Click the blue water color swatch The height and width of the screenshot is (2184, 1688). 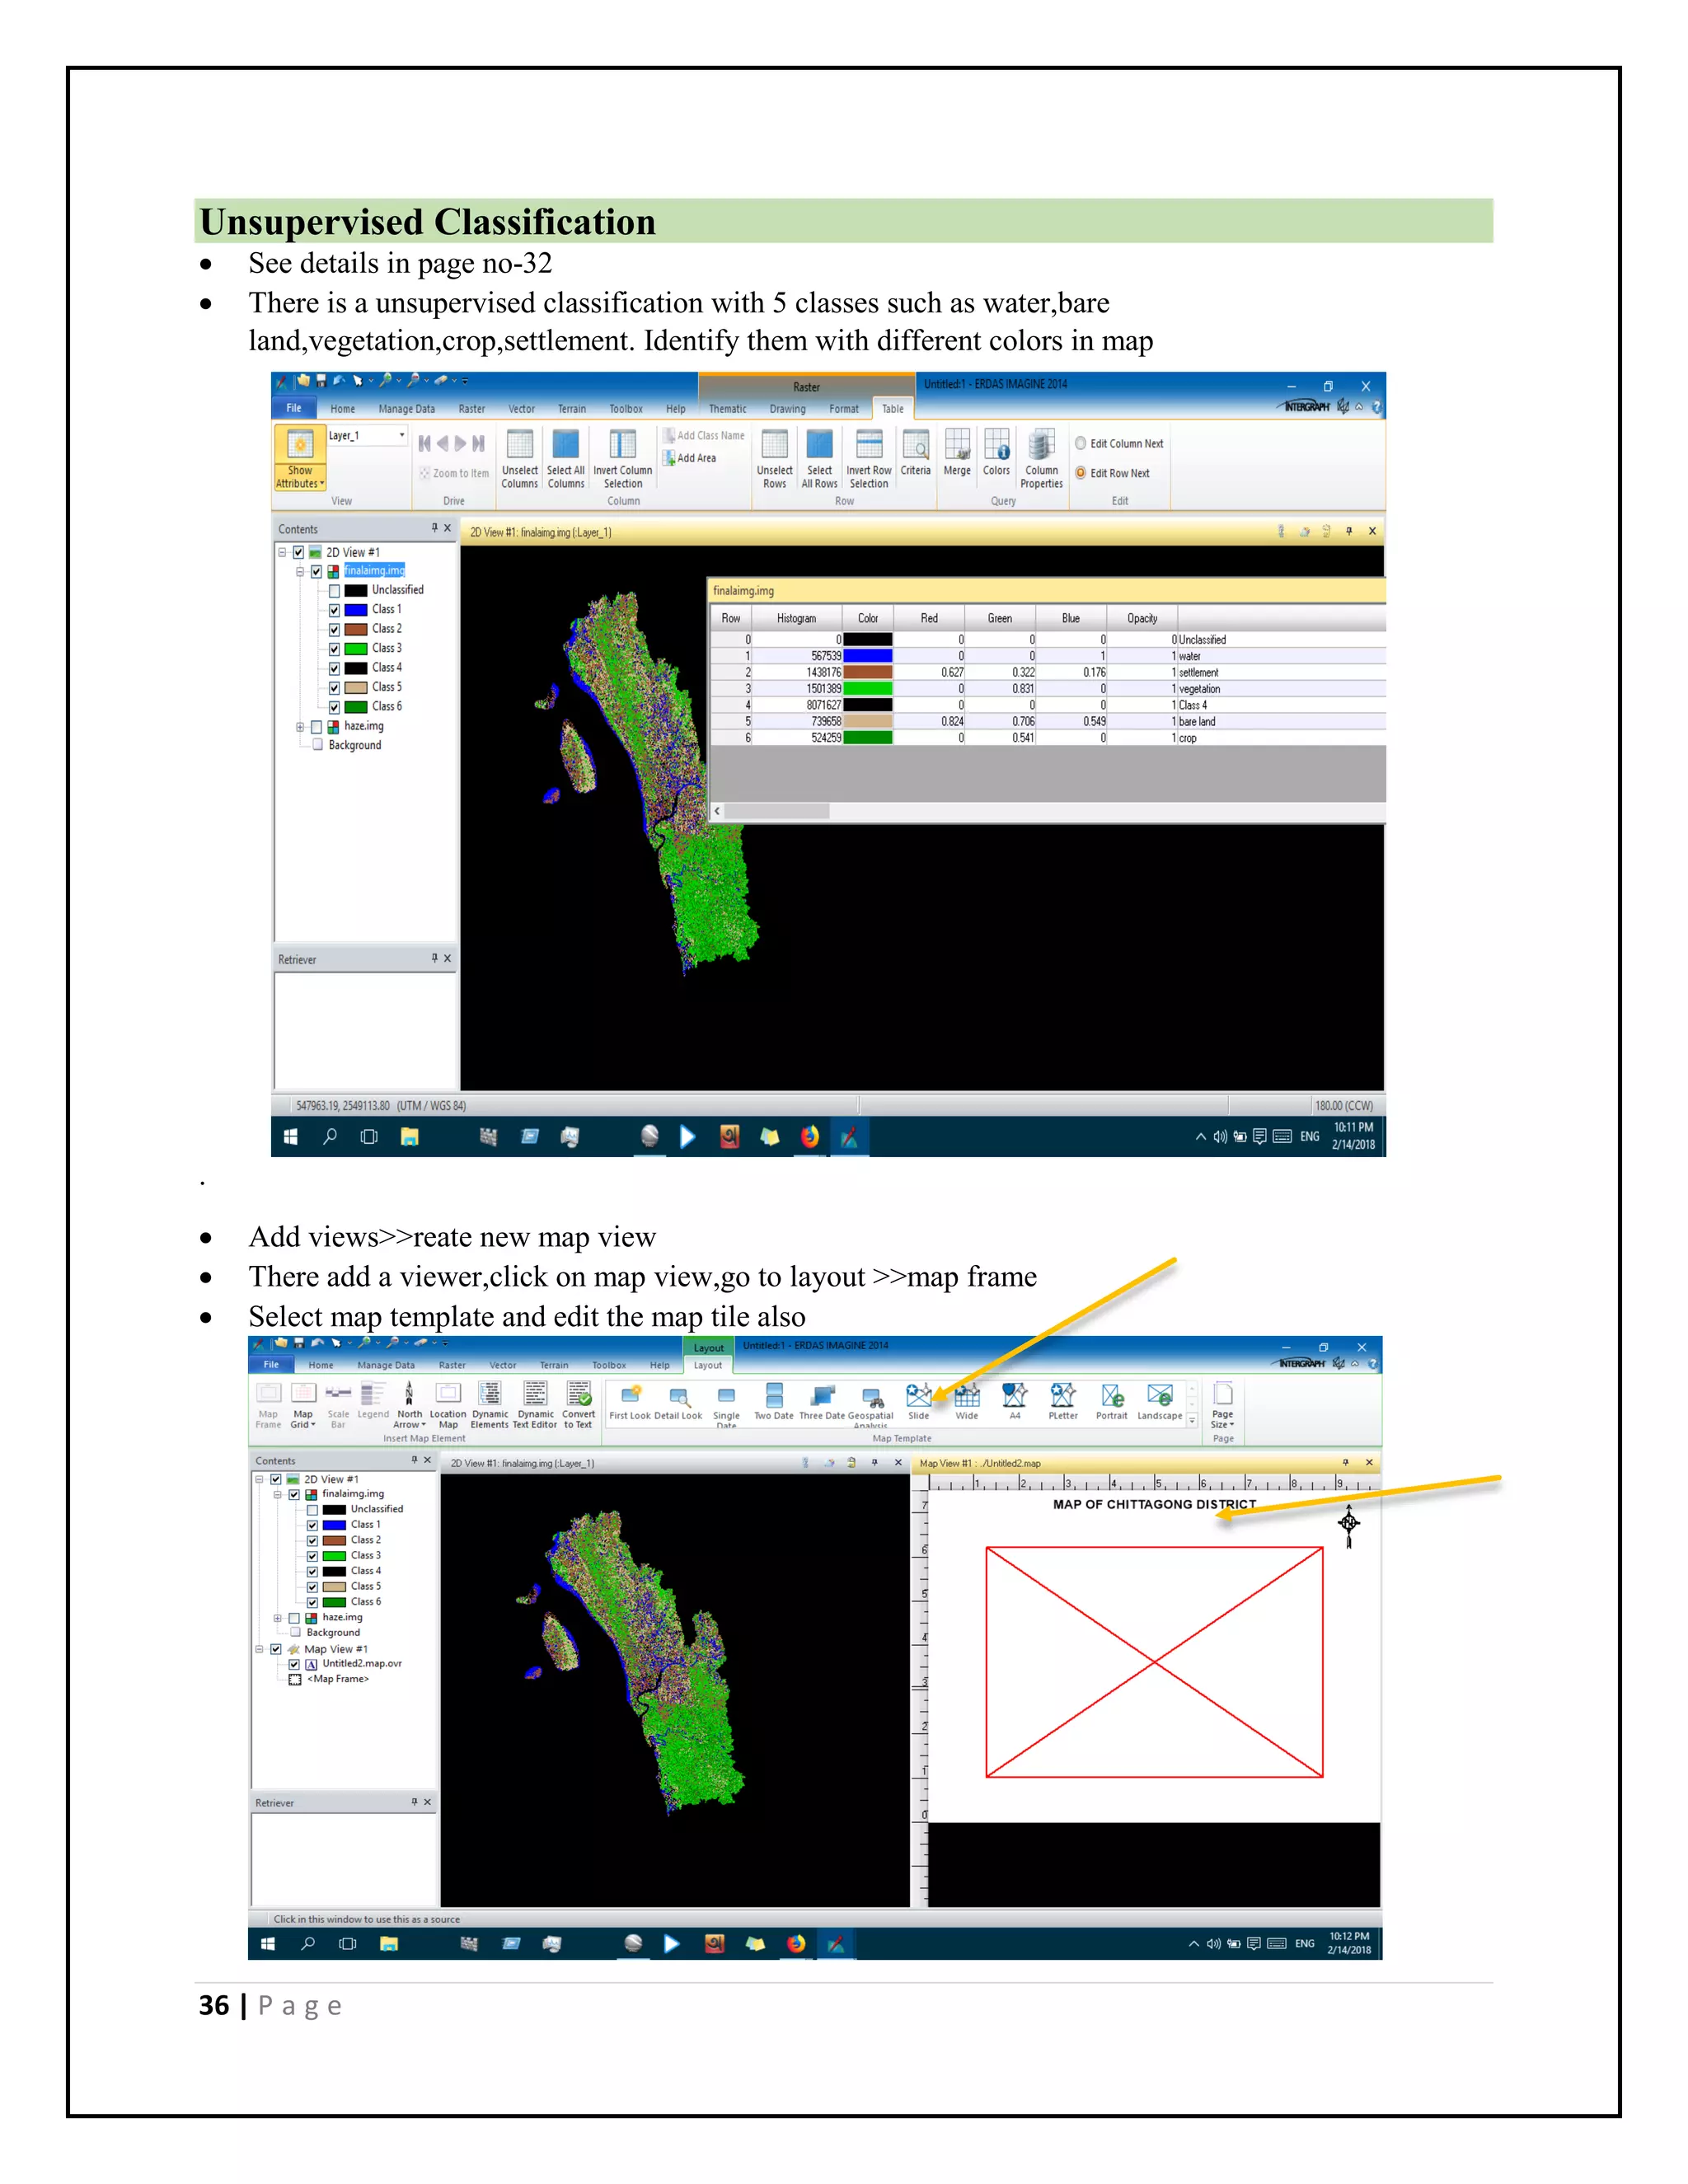867,656
